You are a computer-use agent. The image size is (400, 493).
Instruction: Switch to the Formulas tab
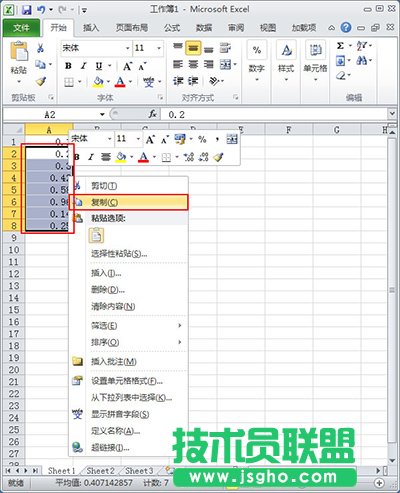[172, 28]
